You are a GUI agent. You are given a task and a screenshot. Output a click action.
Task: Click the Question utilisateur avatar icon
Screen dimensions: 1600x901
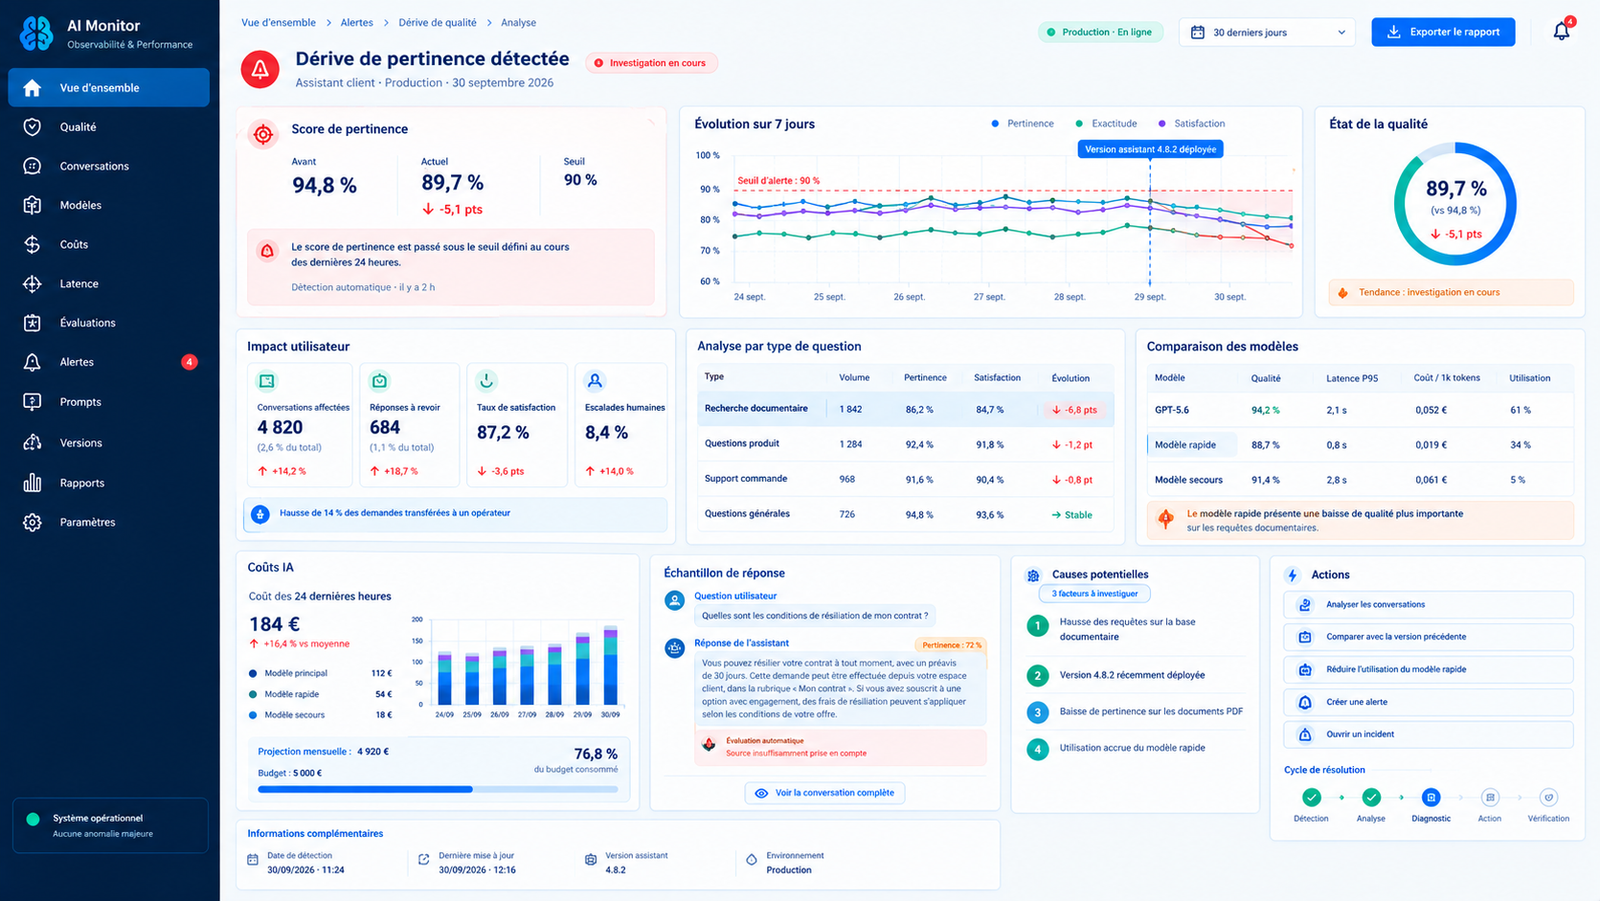tap(675, 600)
